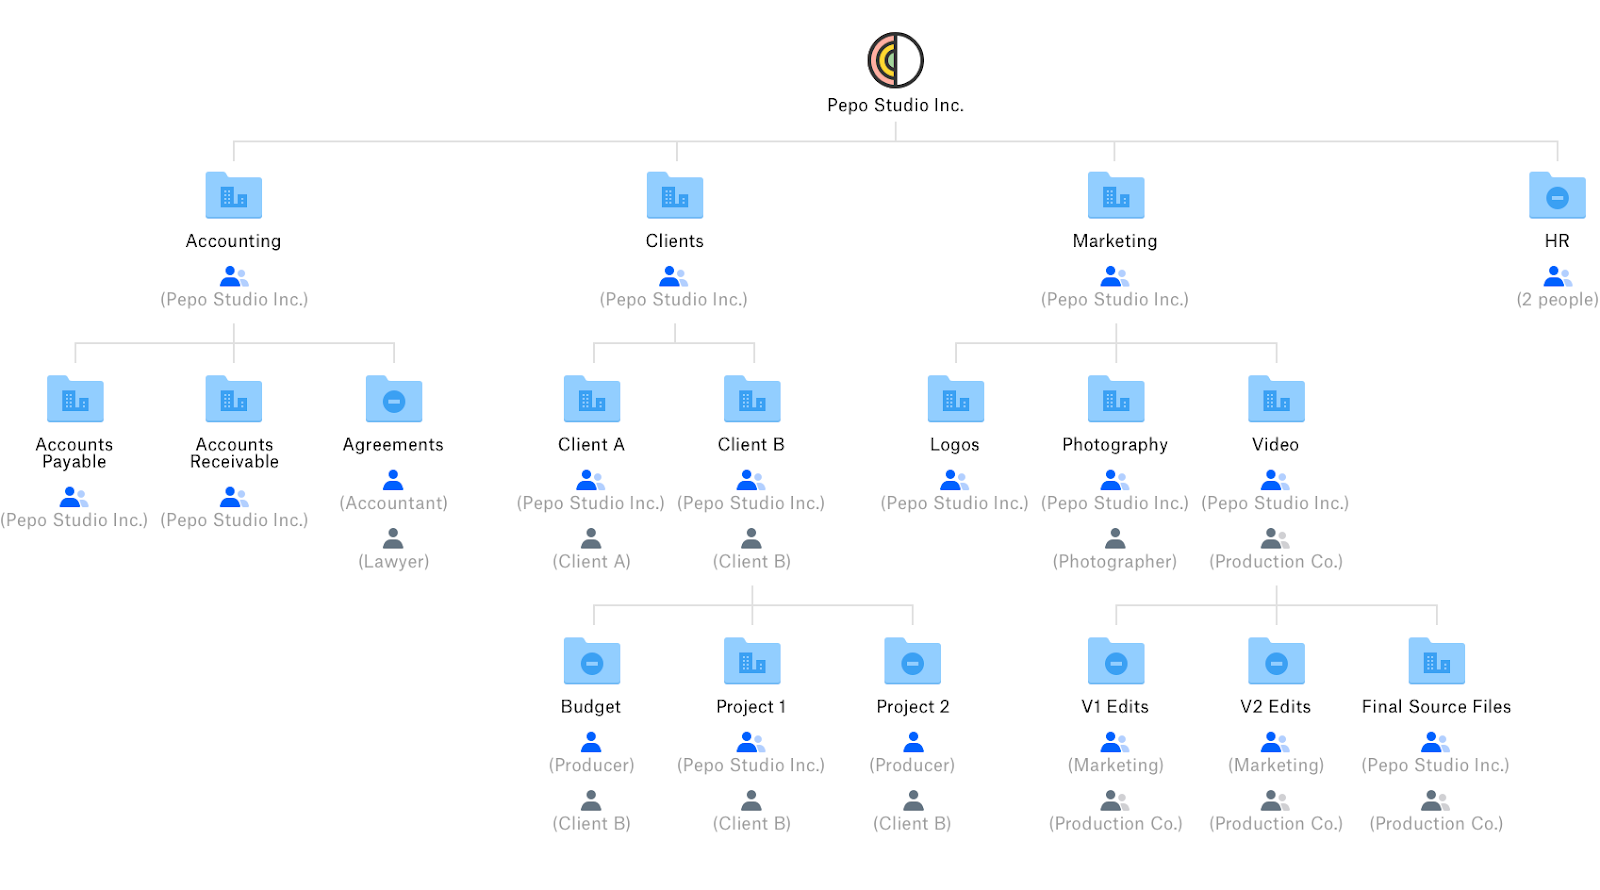Screen dimensions: 1600x890
Task: Click the Accounting folder label
Action: pos(233,241)
